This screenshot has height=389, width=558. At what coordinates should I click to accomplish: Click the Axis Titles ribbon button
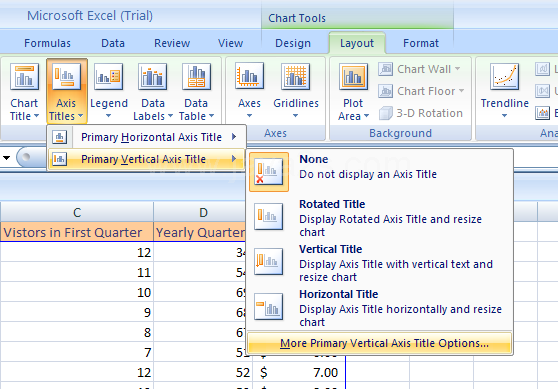67,92
